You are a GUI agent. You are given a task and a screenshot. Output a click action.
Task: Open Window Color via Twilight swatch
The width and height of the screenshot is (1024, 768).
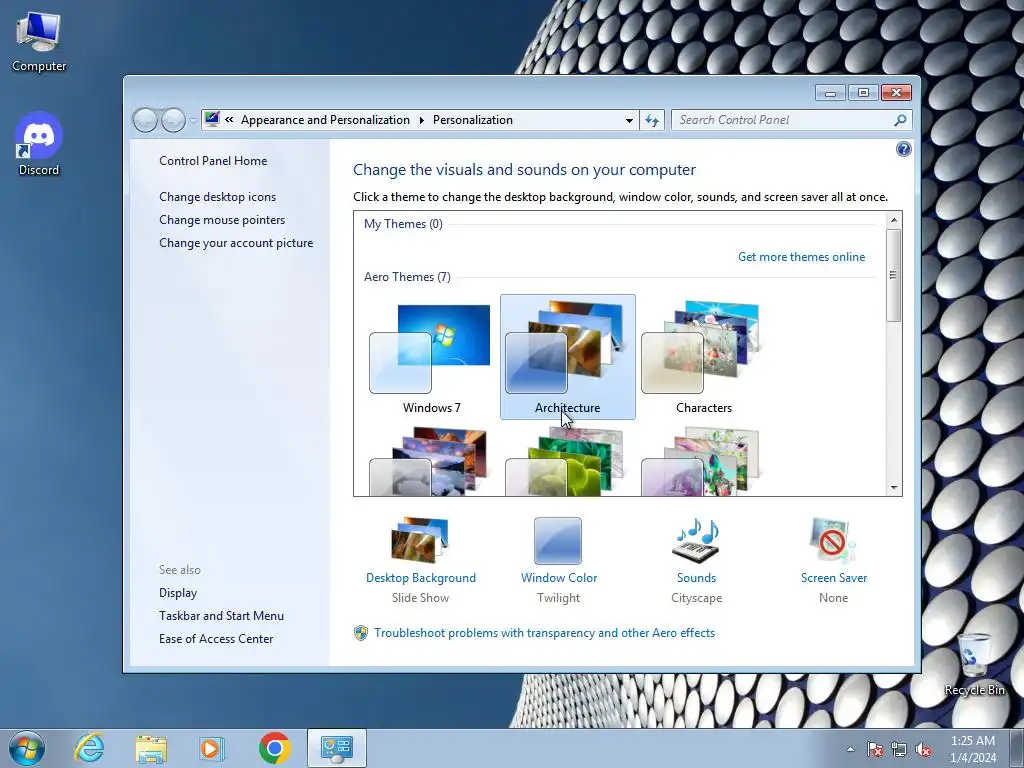coord(558,541)
